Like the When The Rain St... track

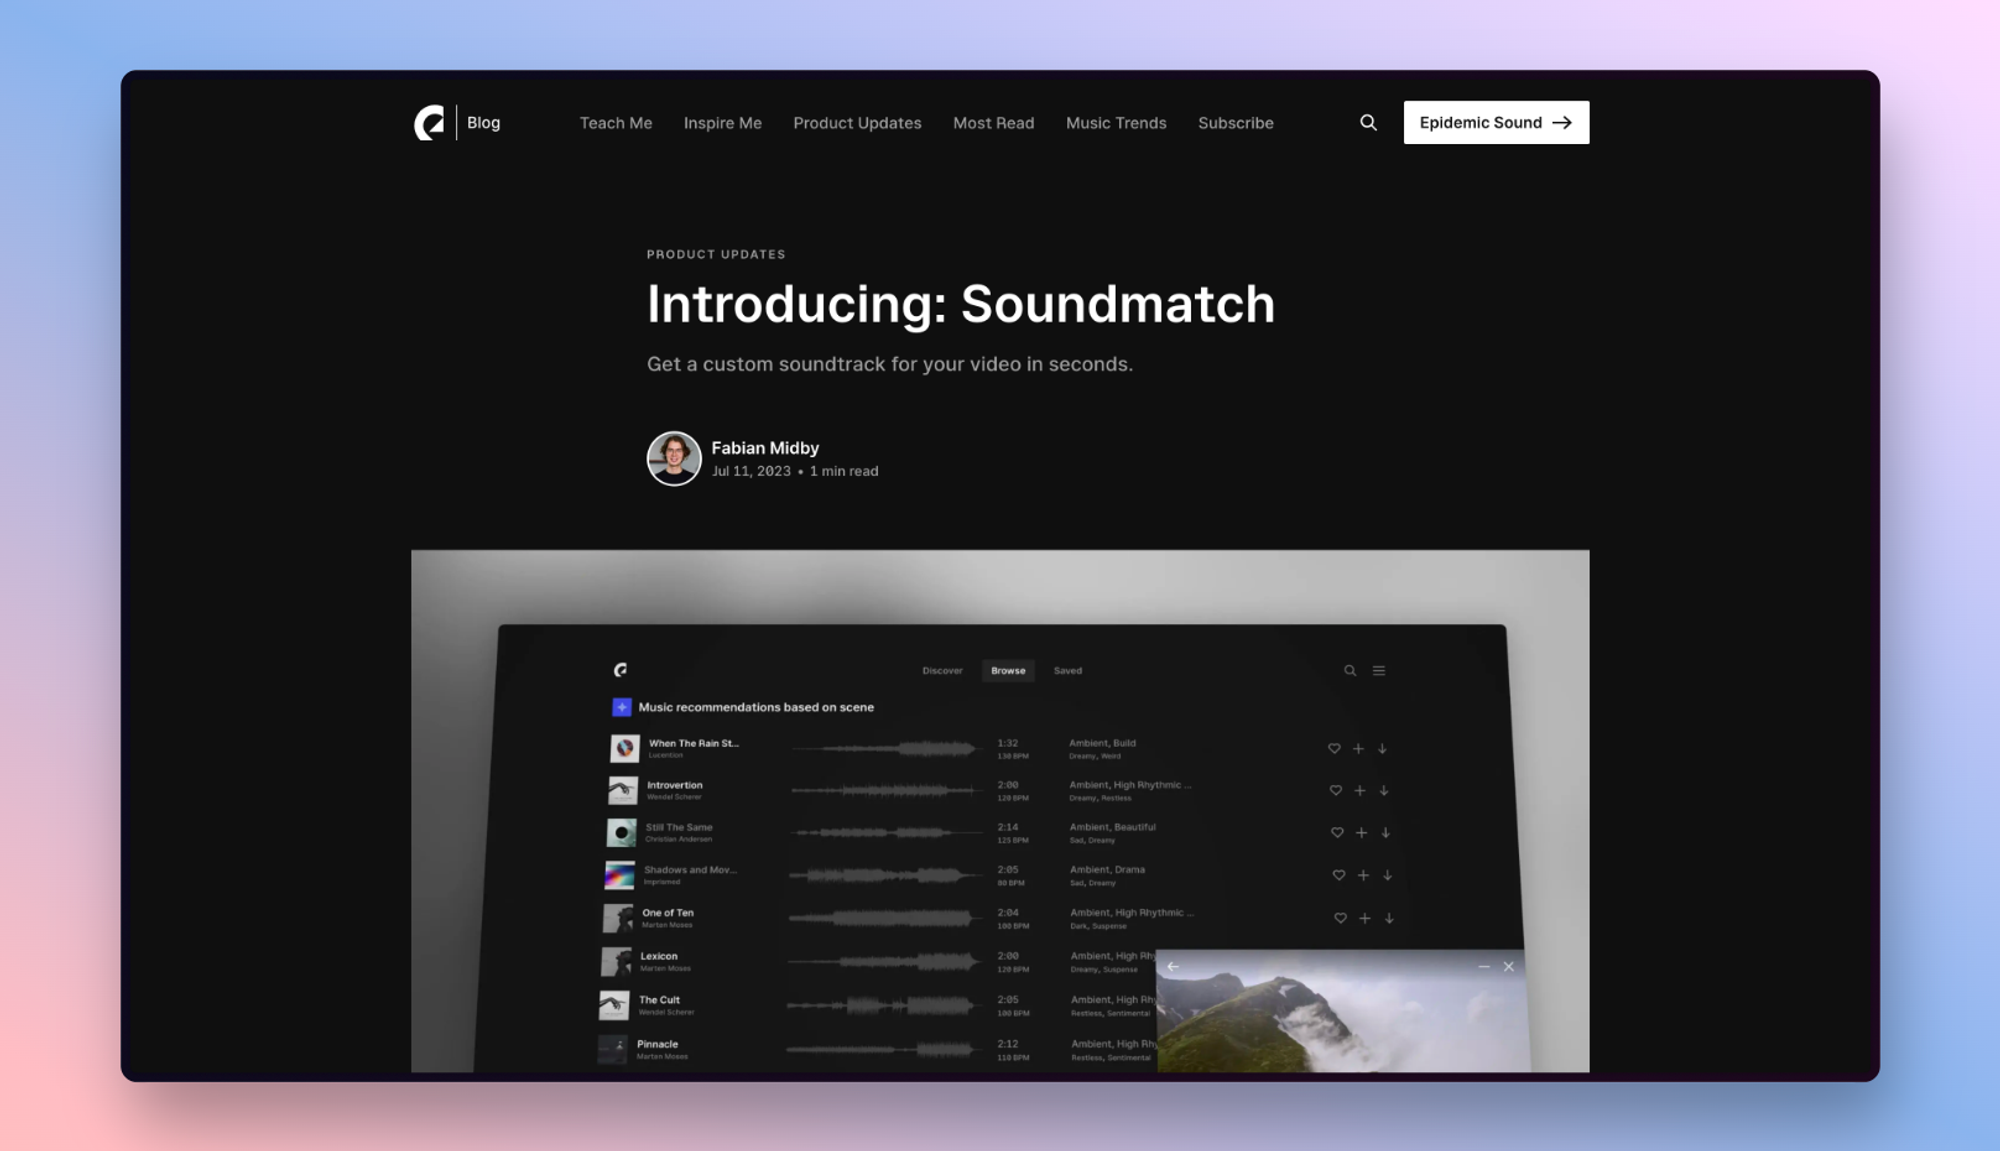click(1333, 748)
